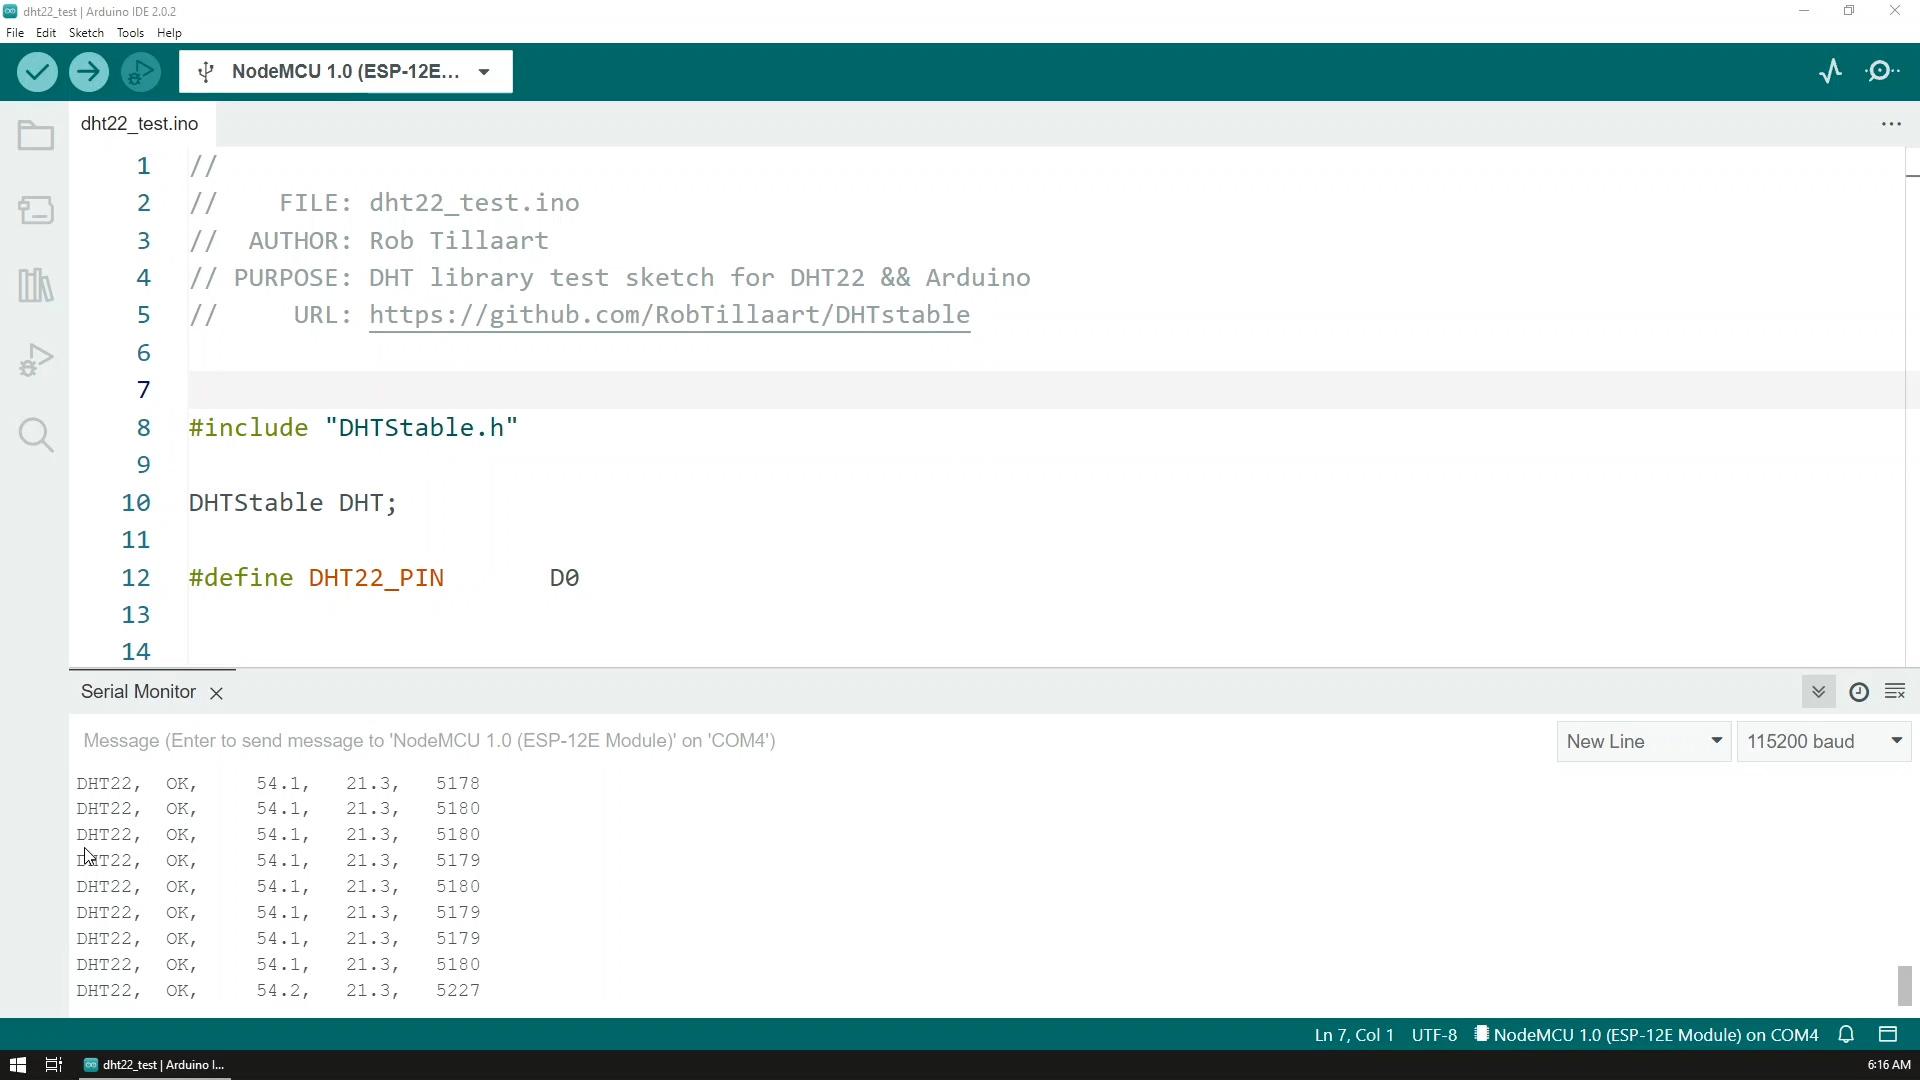Click the taskbar clock showing 6:16 AM

(1888, 1065)
